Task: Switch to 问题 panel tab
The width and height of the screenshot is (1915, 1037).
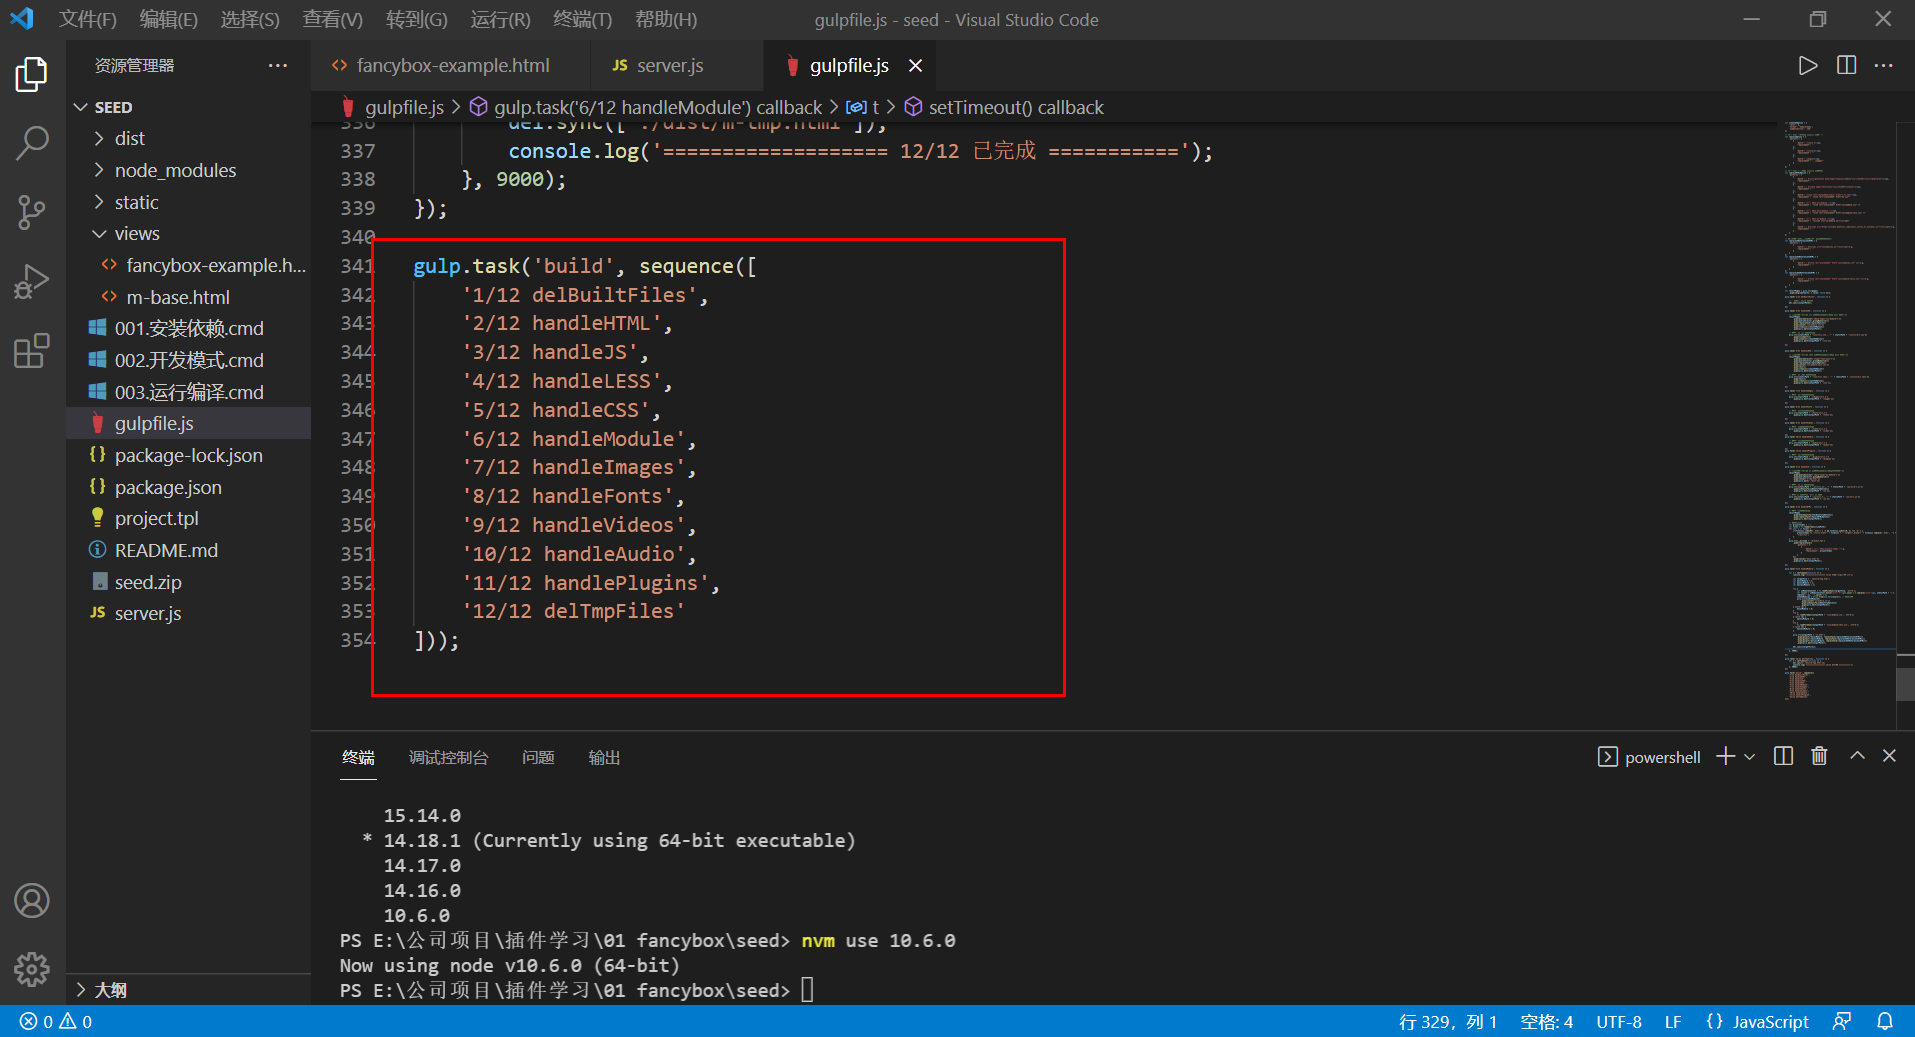Action: [x=538, y=758]
